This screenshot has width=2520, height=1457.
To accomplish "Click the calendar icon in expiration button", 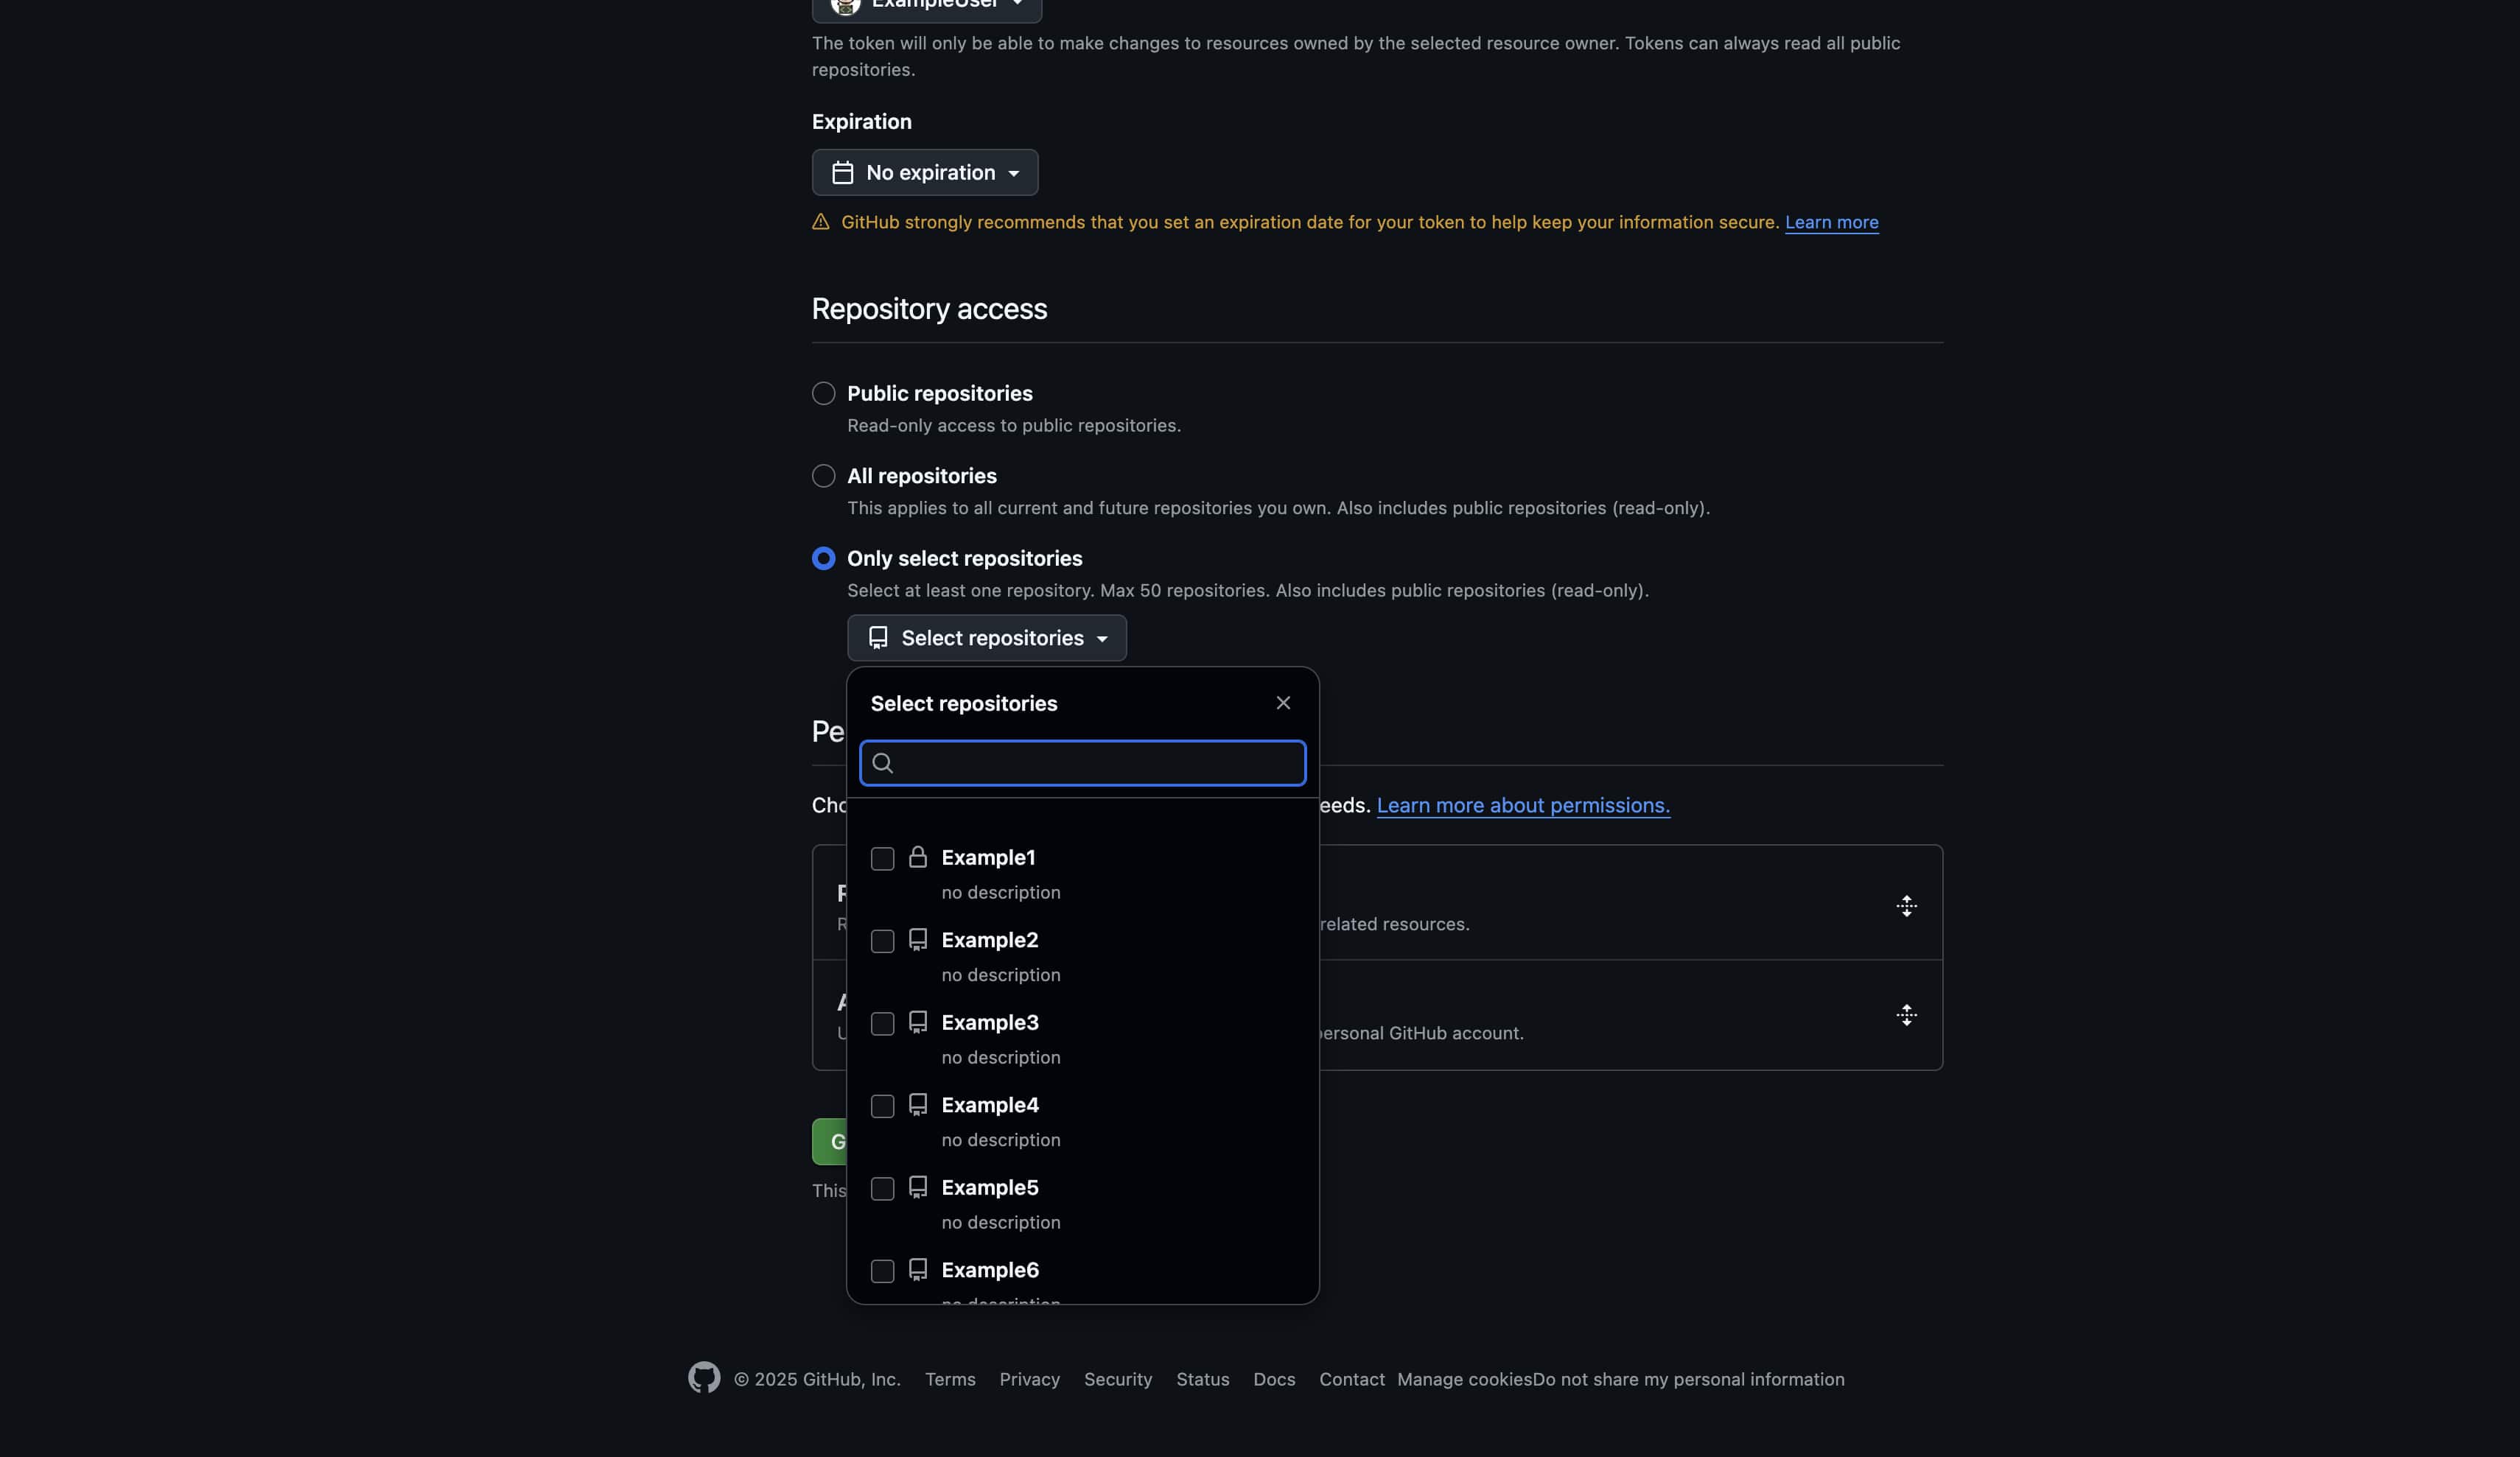I will coord(843,173).
